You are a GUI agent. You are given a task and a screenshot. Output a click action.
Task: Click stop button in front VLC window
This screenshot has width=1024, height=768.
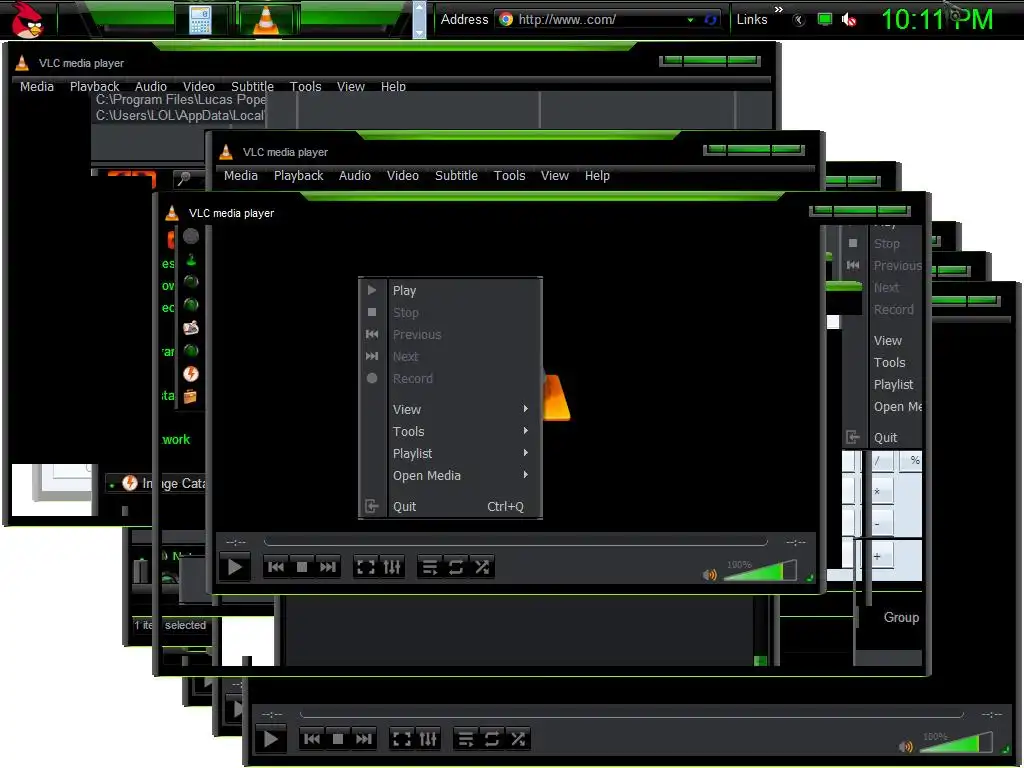tap(302, 567)
